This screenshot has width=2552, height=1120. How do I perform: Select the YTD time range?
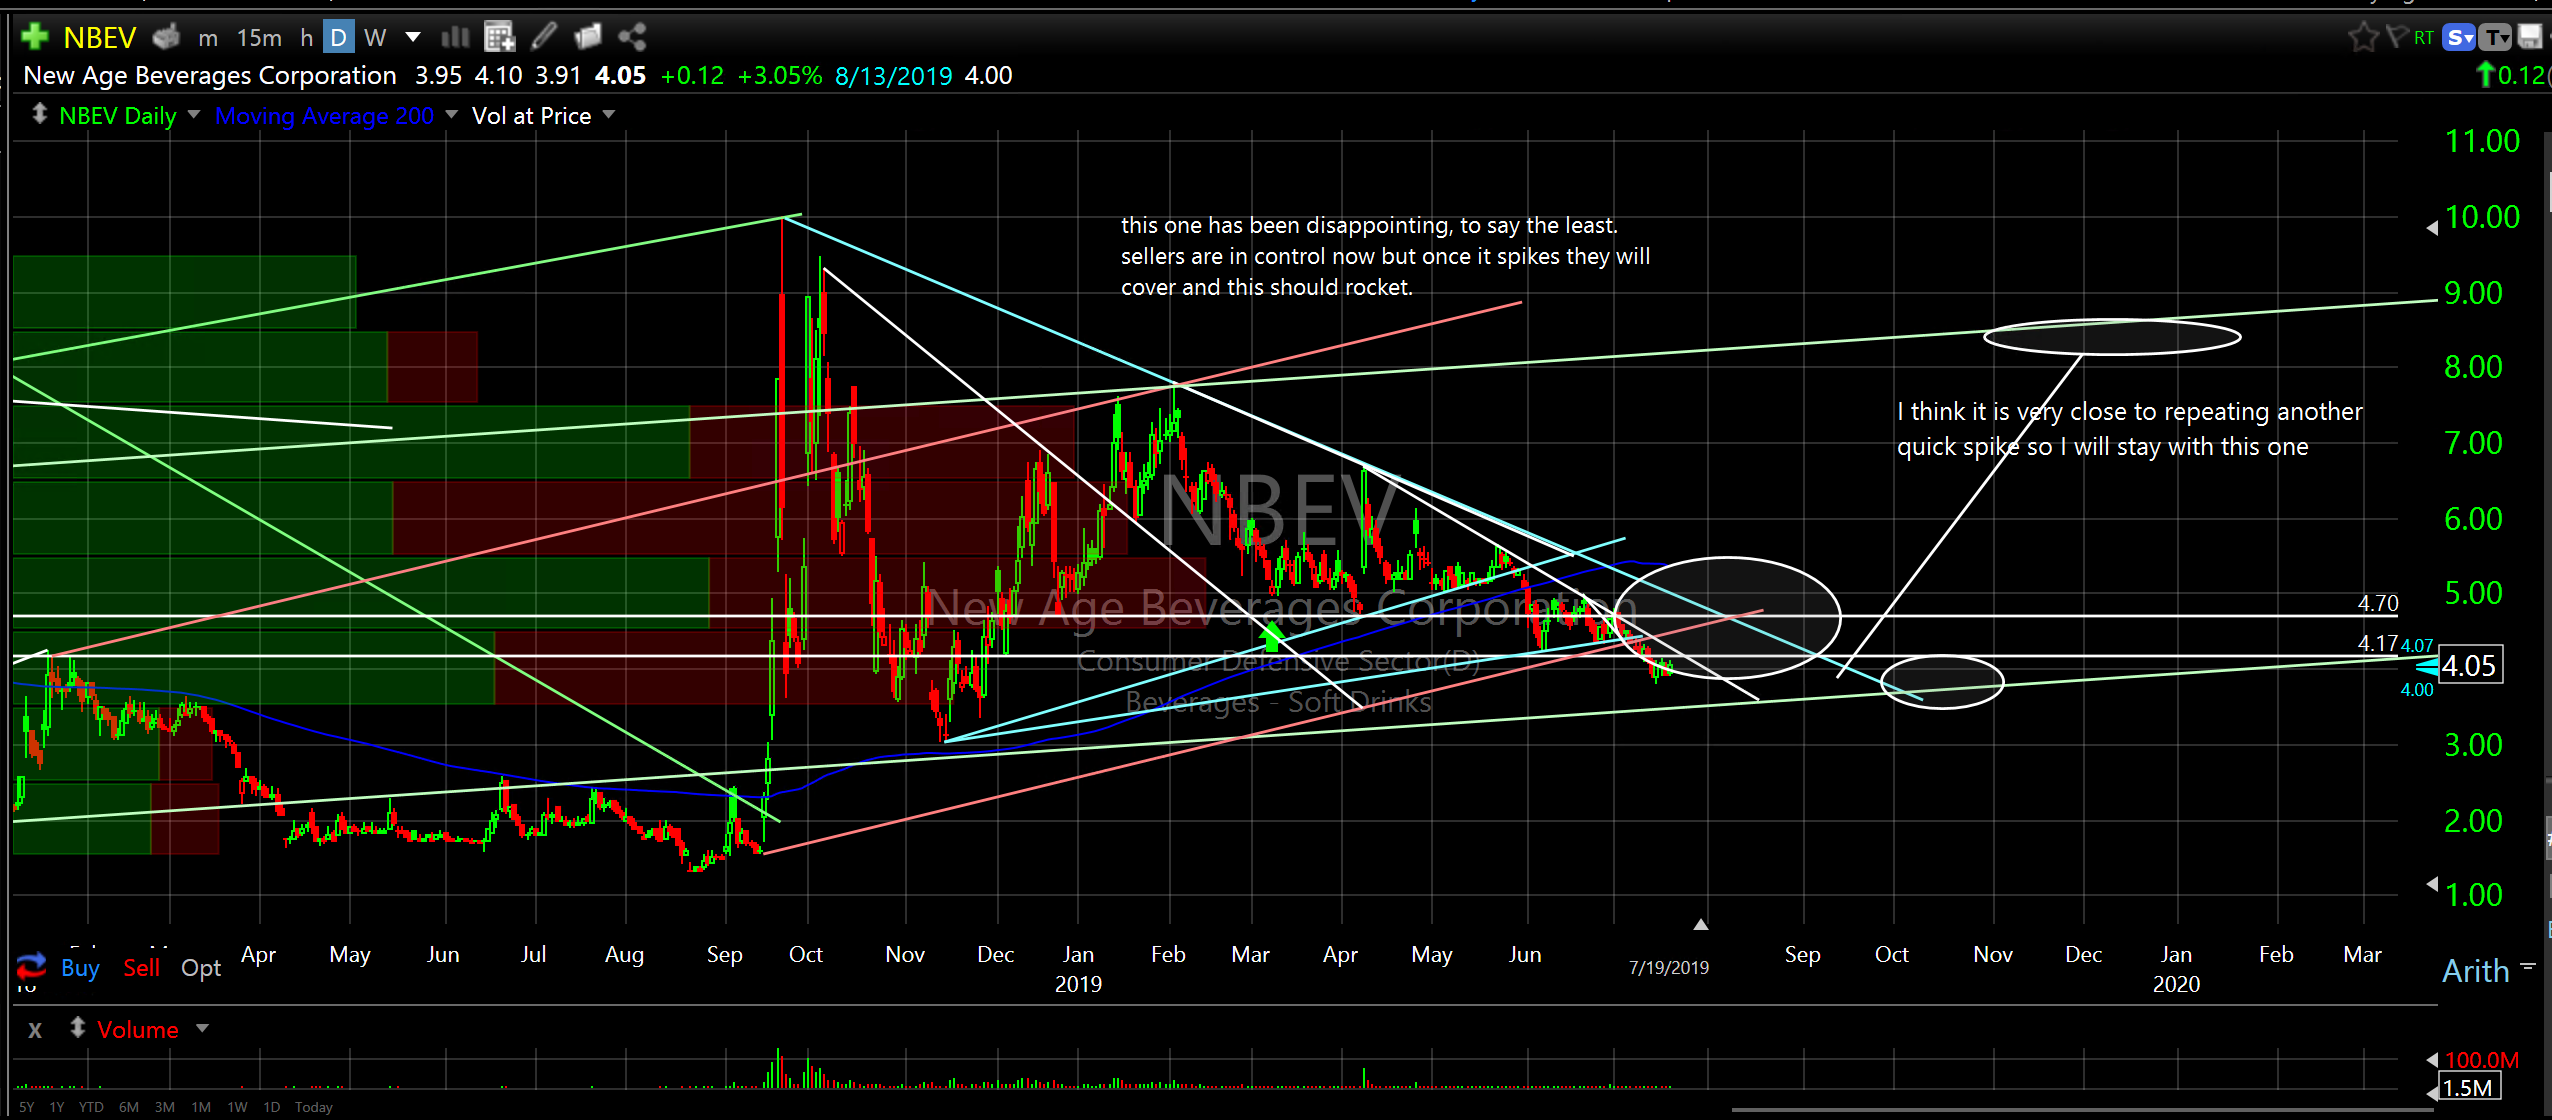91,1107
